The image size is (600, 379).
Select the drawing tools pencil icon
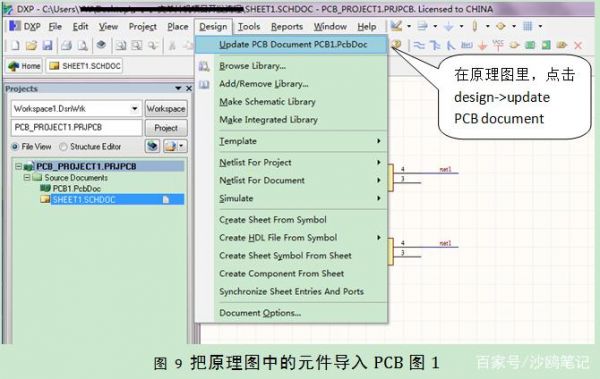pos(396,26)
